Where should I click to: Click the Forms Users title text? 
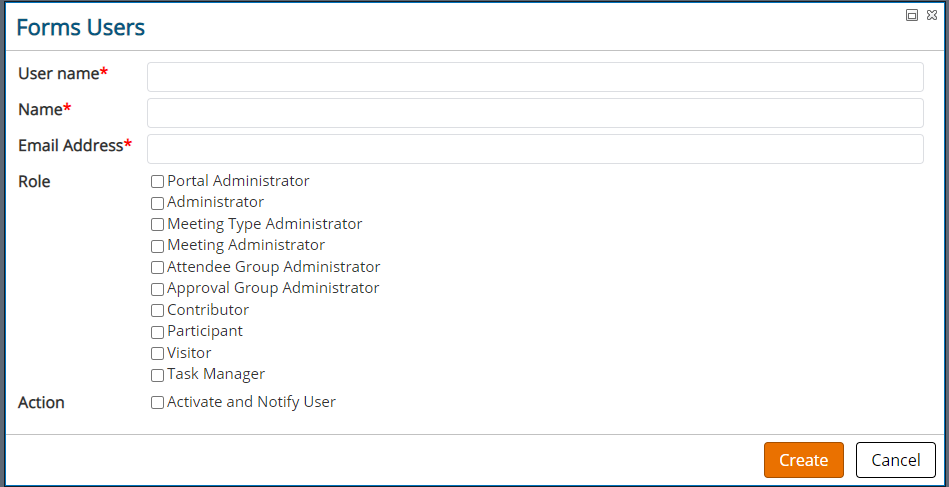click(80, 27)
